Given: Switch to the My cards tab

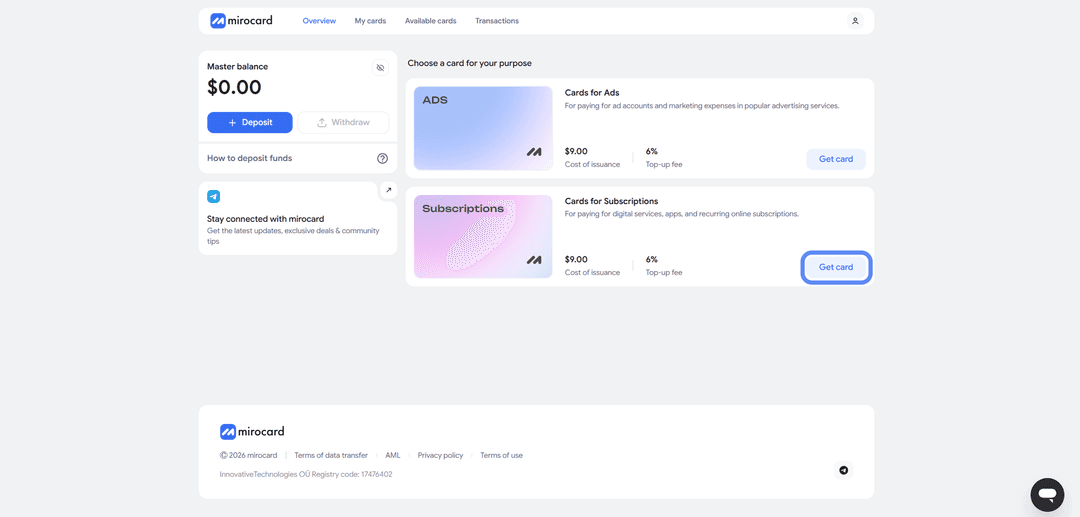Looking at the screenshot, I should 371,21.
